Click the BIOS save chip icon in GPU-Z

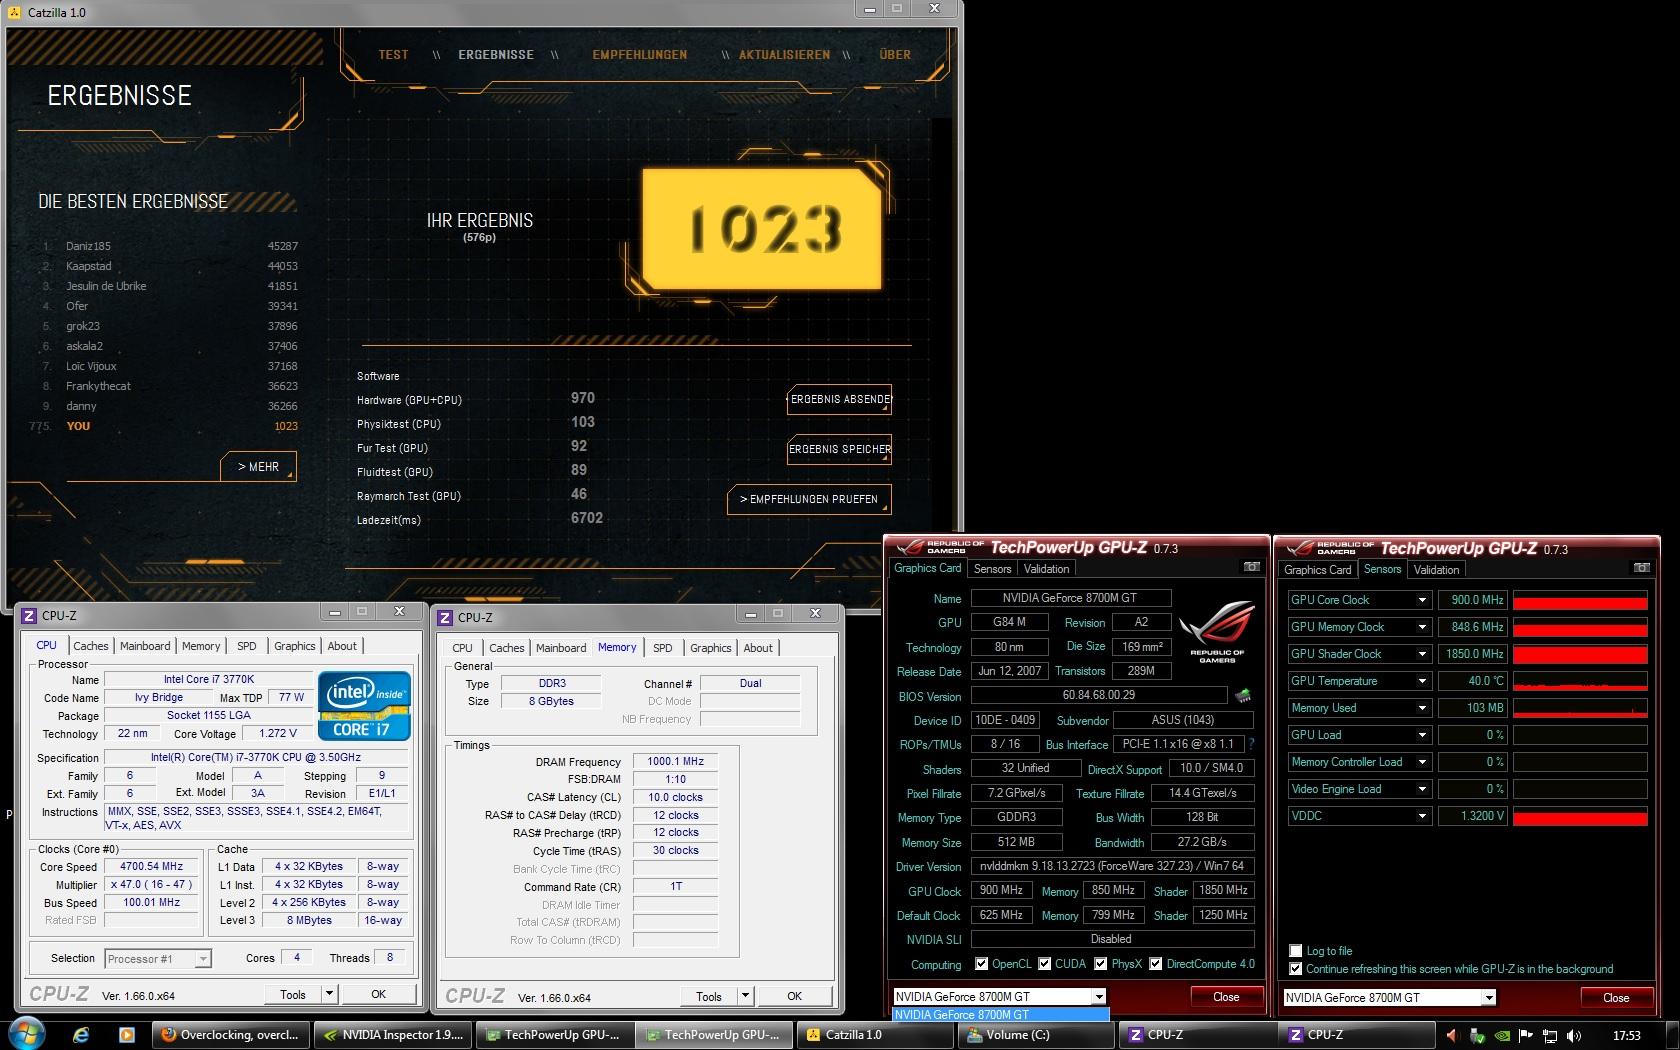1243,695
